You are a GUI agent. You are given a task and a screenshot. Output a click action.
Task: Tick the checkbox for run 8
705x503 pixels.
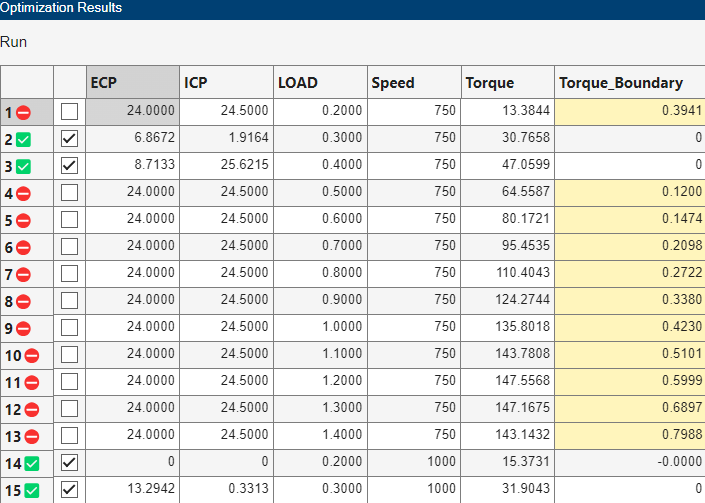tap(69, 300)
